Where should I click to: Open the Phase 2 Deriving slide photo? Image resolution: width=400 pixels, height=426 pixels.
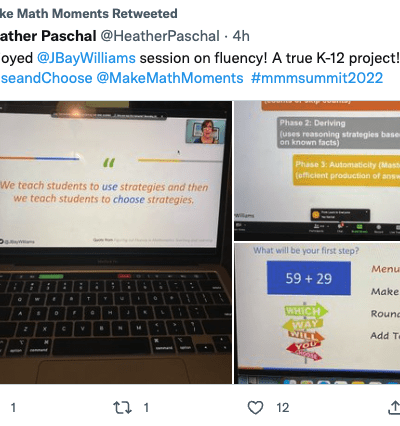pyautogui.click(x=317, y=170)
